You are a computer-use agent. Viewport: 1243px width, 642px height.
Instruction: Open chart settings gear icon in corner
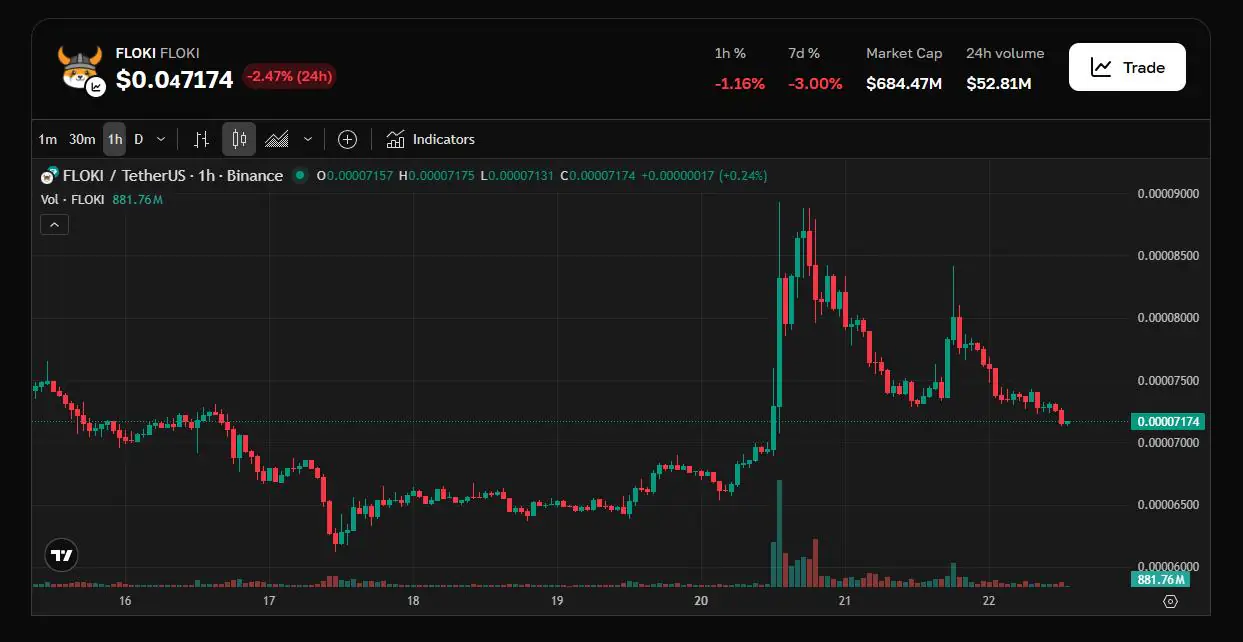[x=1170, y=601]
